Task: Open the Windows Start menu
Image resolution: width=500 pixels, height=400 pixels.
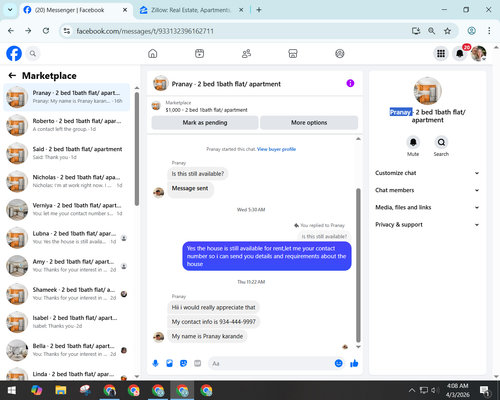Action: pyautogui.click(x=12, y=390)
